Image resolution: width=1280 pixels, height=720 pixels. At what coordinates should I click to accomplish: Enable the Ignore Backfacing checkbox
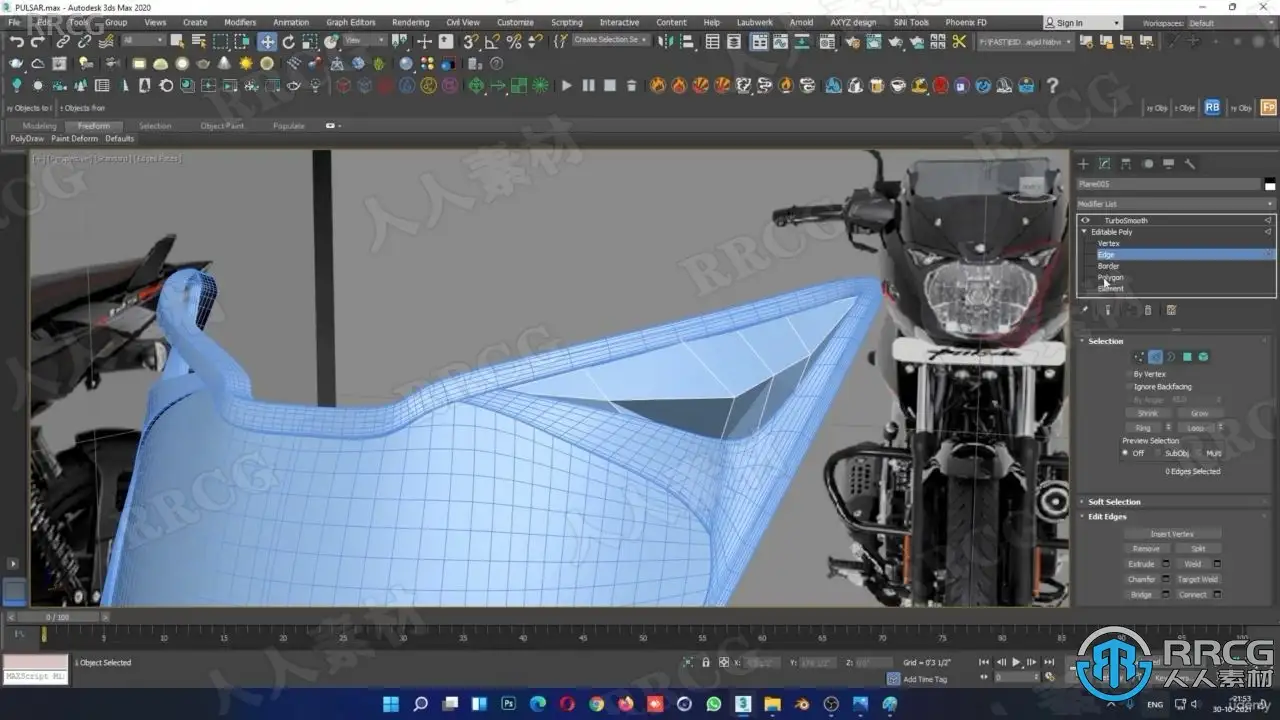[x=1129, y=386]
